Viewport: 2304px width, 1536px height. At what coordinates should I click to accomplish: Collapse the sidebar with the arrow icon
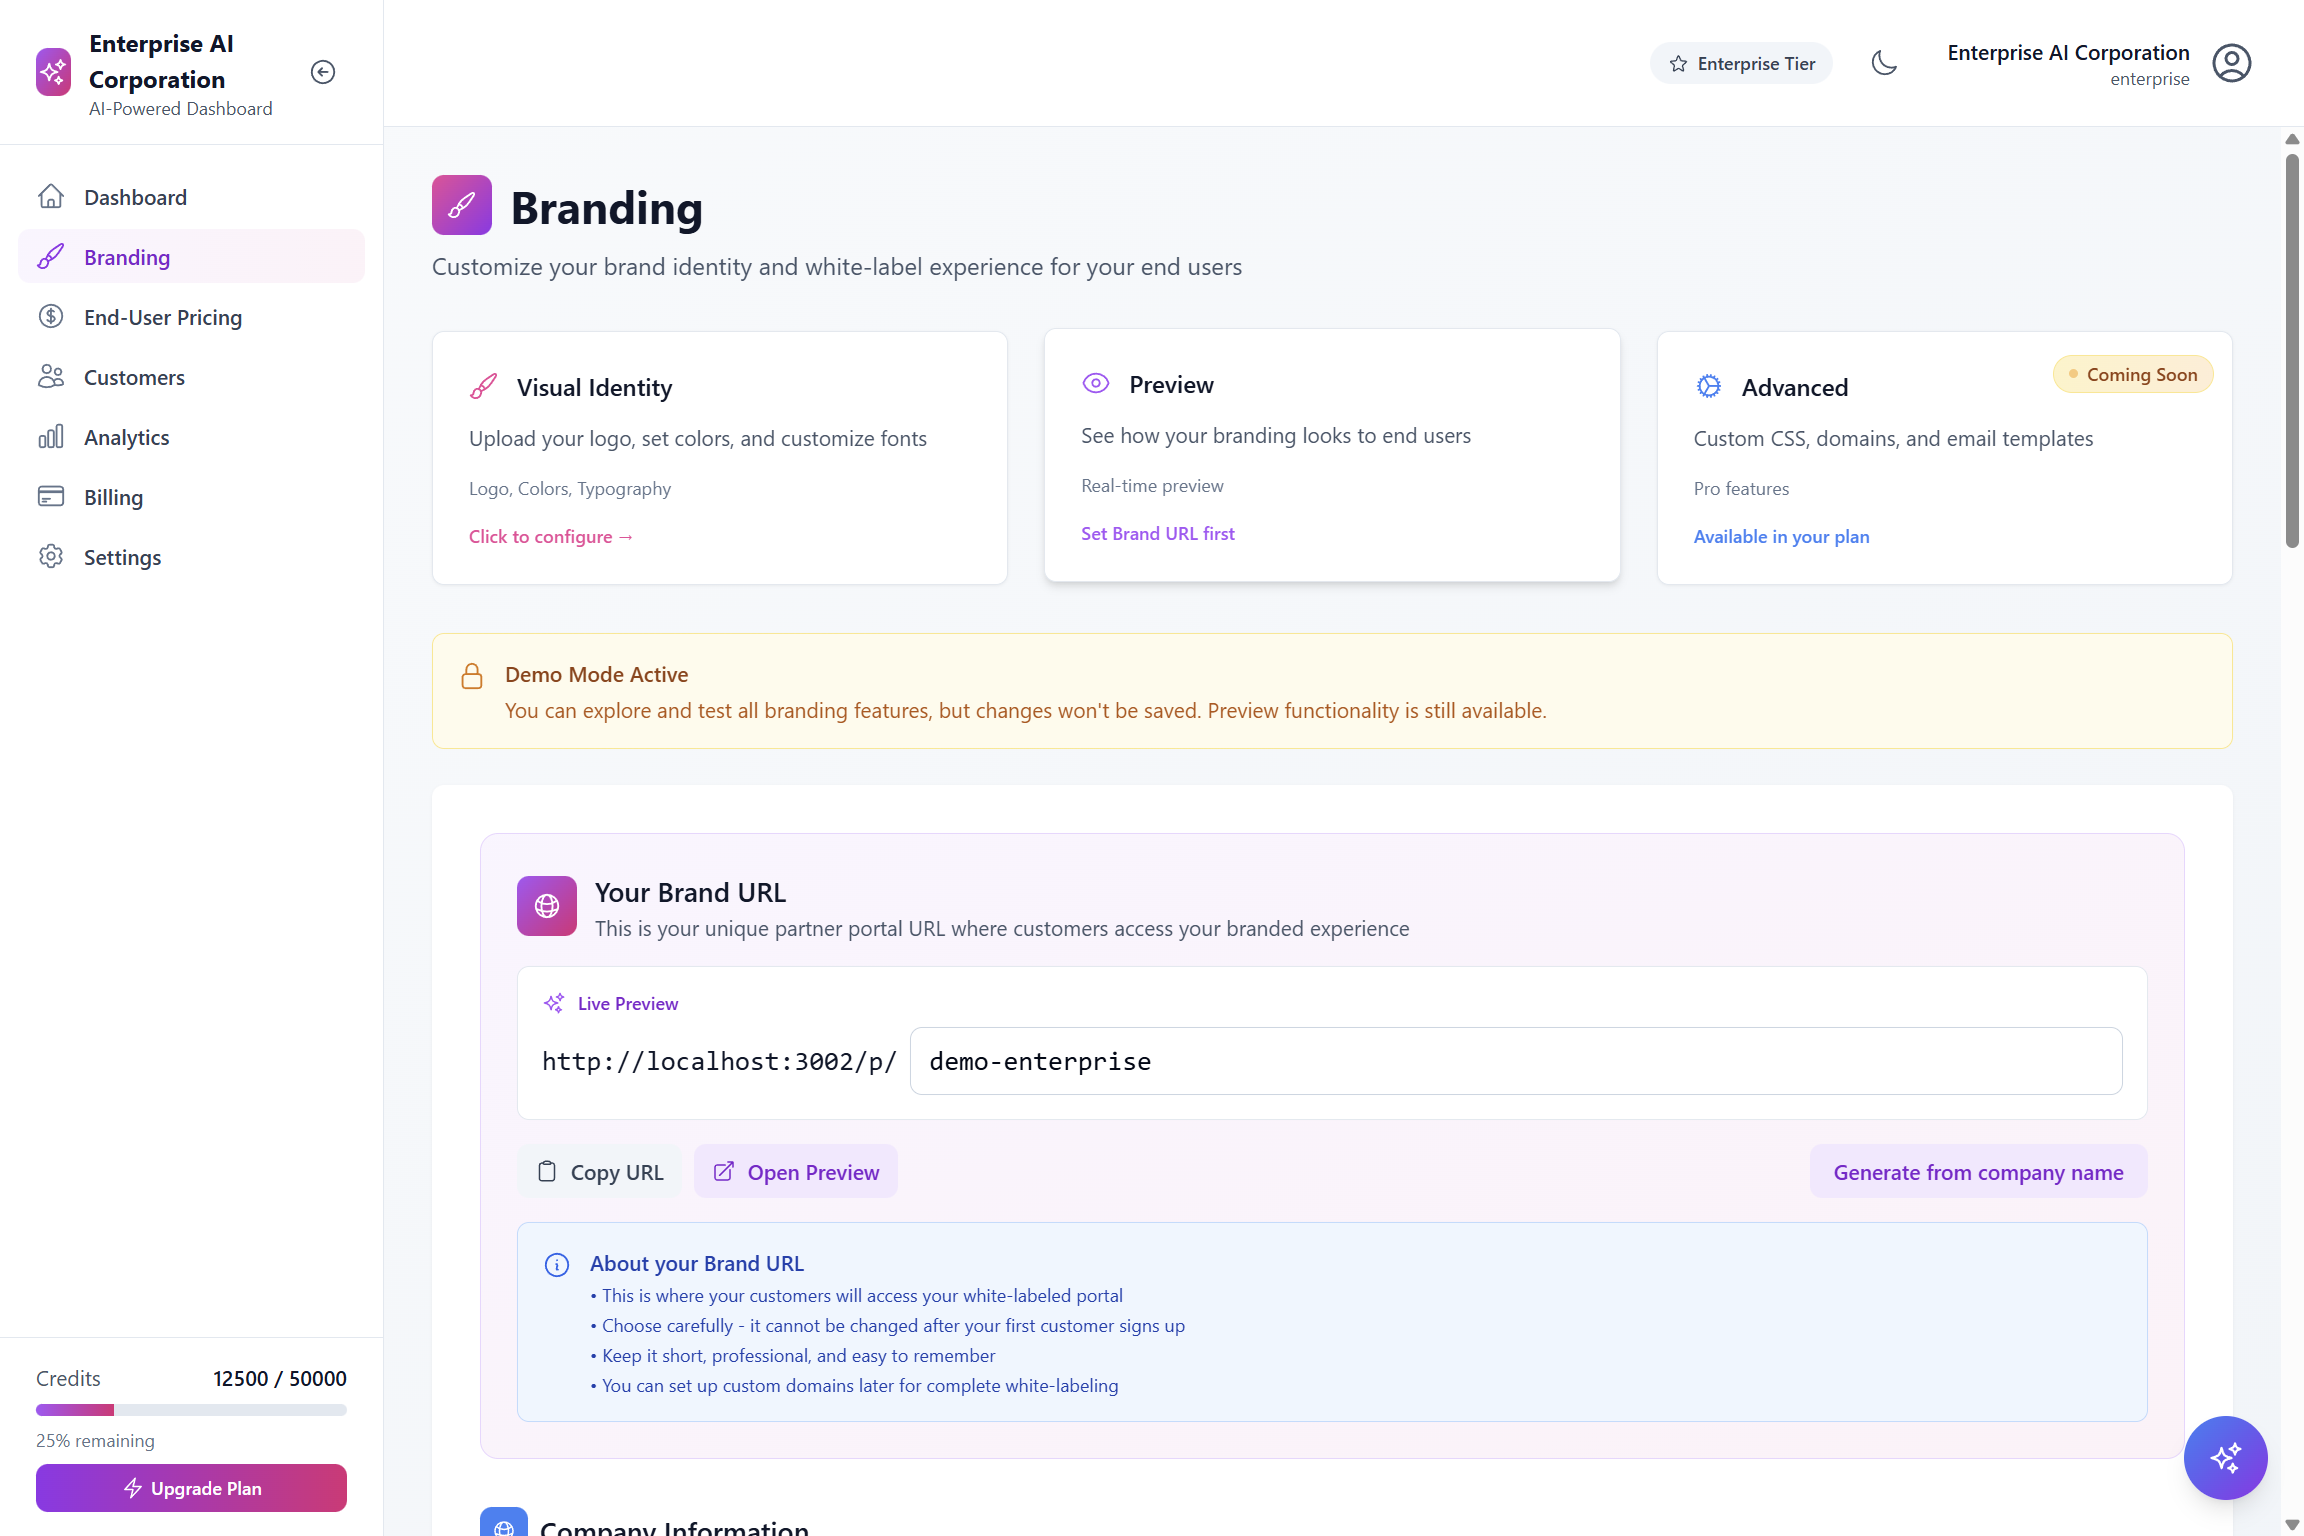[x=322, y=72]
